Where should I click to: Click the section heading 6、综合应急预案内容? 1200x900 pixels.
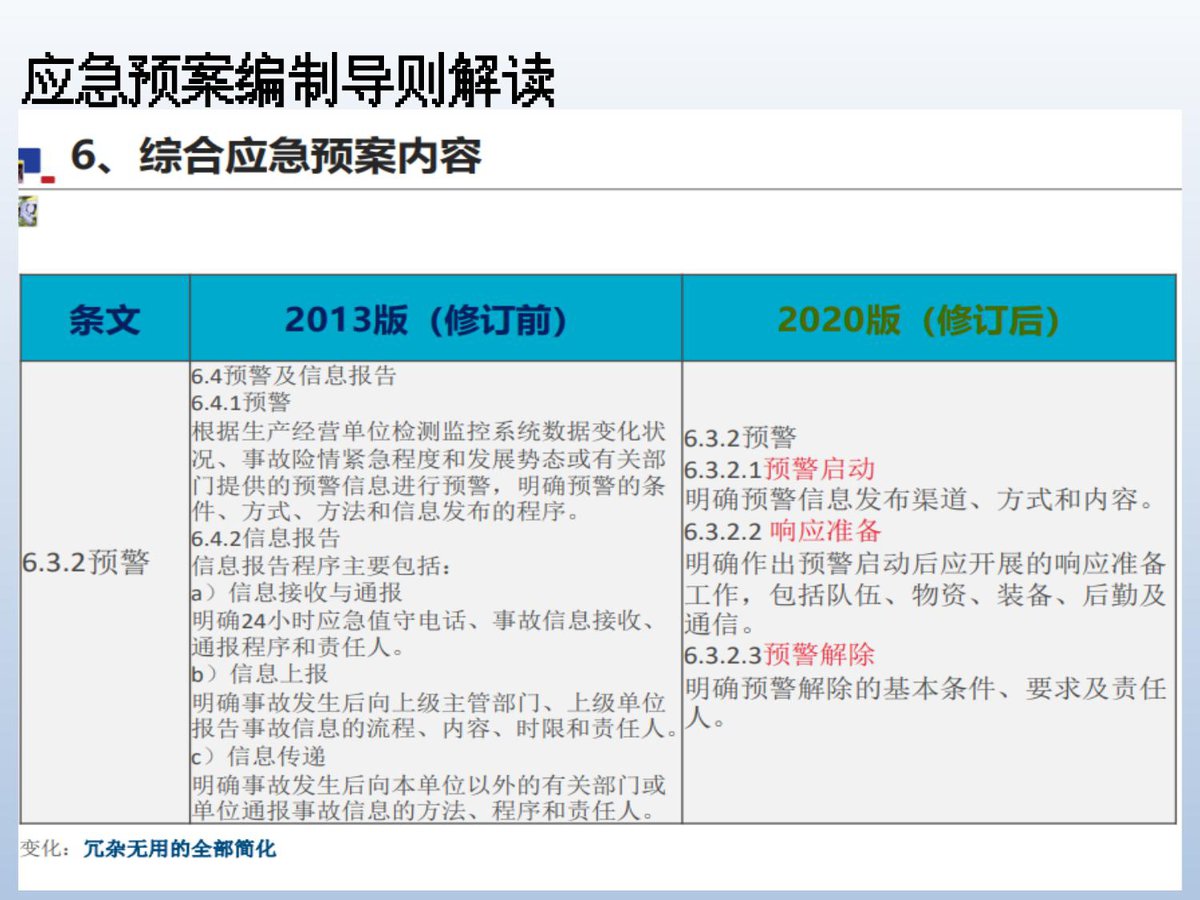(276, 157)
